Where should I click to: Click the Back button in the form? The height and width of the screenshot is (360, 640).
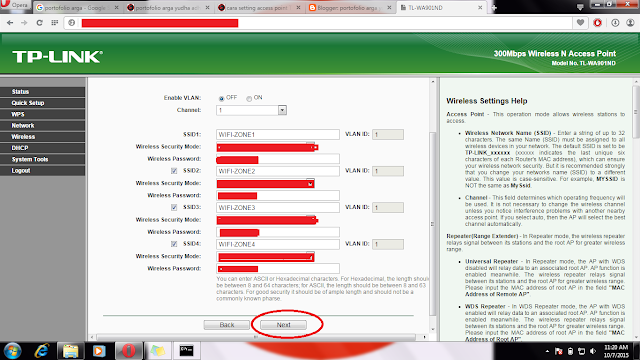click(227, 325)
